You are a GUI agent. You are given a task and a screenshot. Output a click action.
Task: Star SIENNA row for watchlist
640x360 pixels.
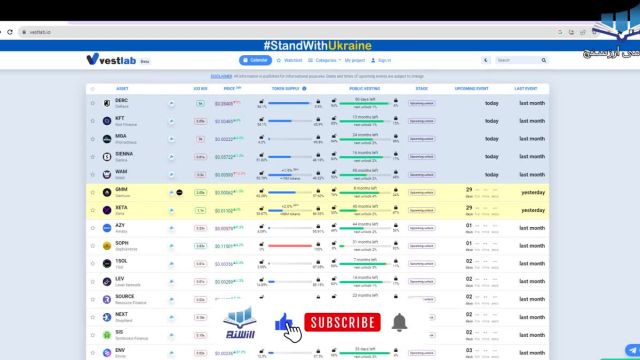pyautogui.click(x=93, y=157)
